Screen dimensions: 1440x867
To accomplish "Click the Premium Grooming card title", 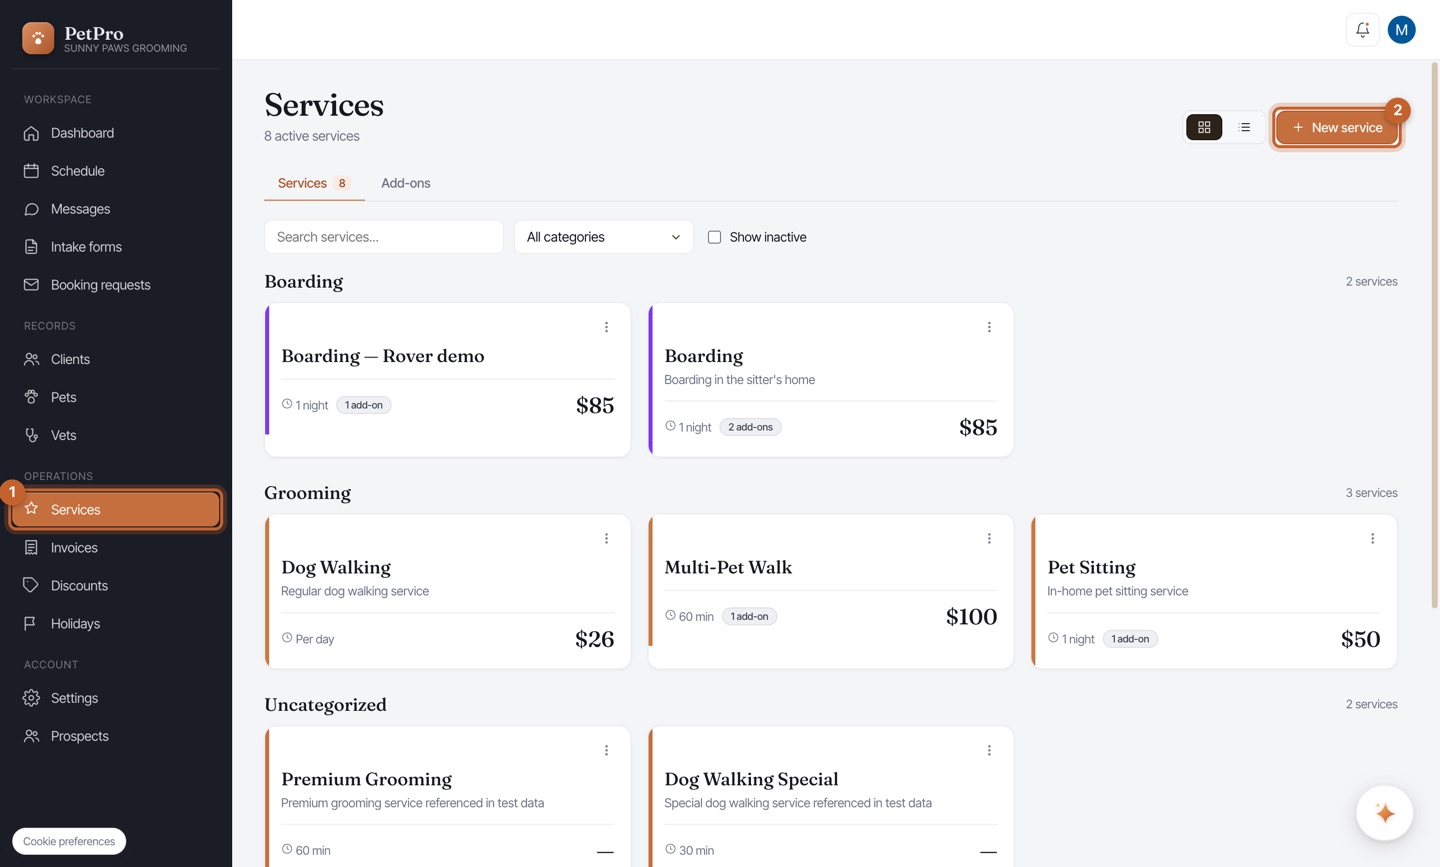I will click(x=366, y=779).
